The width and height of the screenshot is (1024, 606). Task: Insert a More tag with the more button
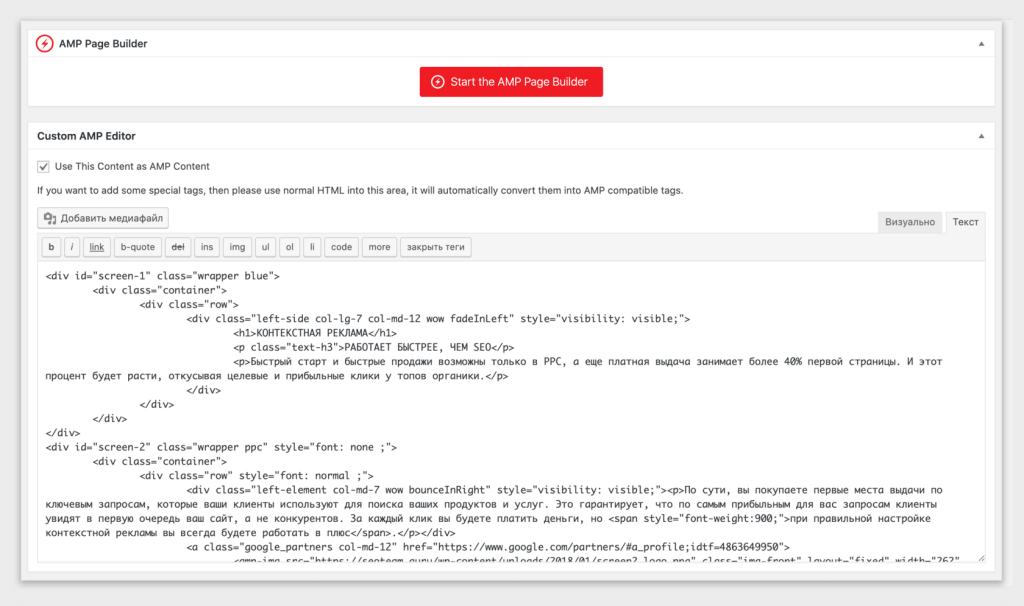[379, 247]
